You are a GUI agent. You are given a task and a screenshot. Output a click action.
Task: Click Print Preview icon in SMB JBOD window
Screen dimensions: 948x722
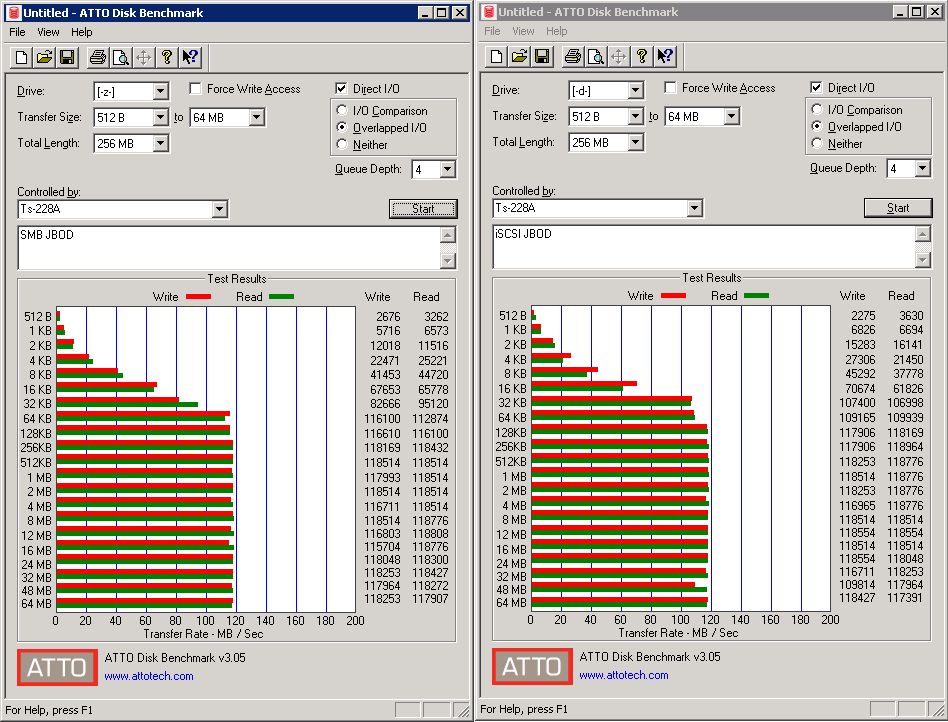[120, 57]
